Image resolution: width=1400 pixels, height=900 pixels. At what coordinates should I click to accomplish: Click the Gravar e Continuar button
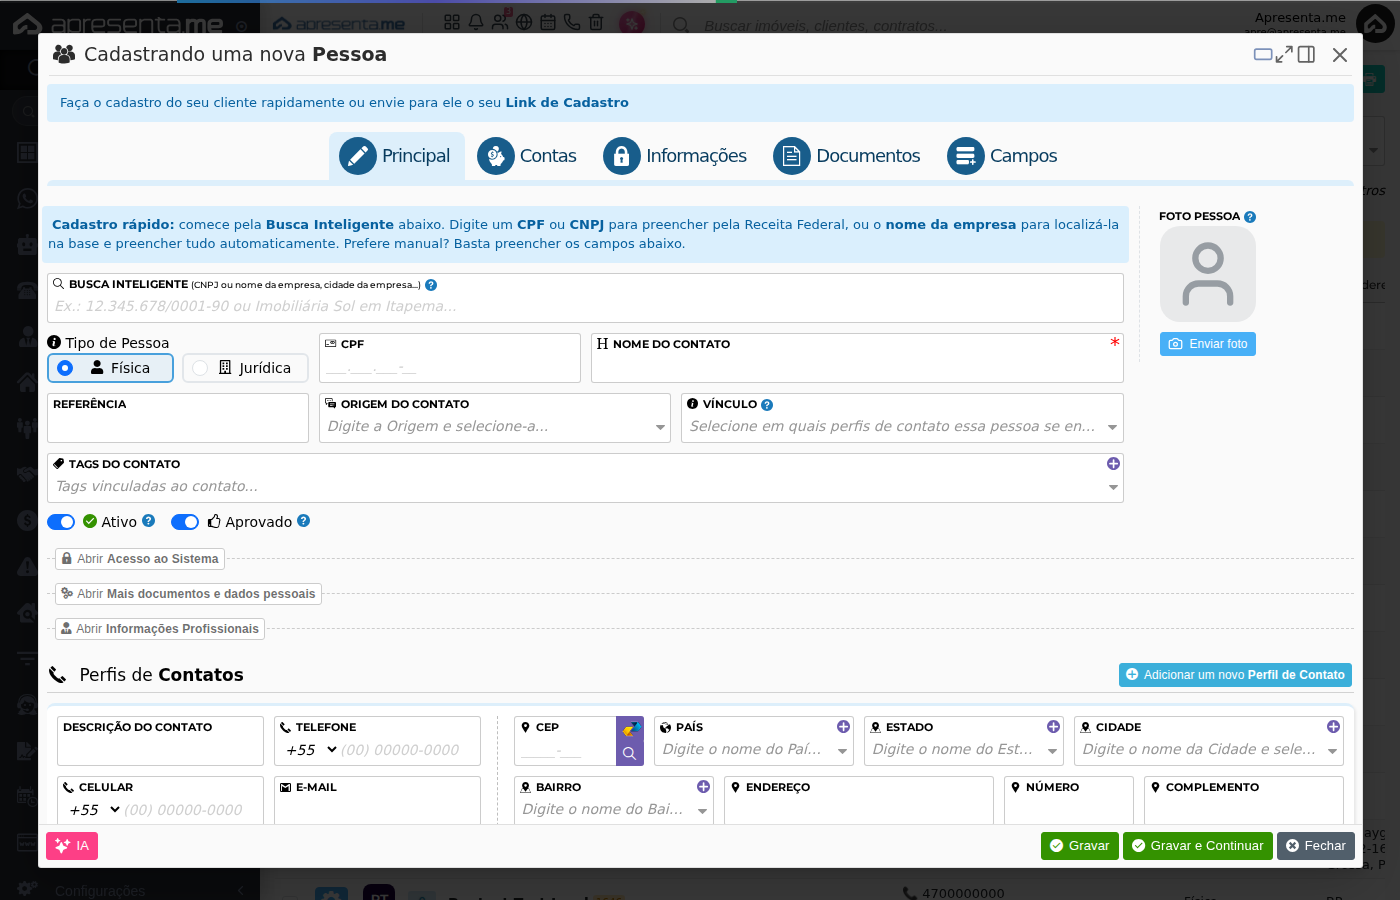[x=1198, y=846]
